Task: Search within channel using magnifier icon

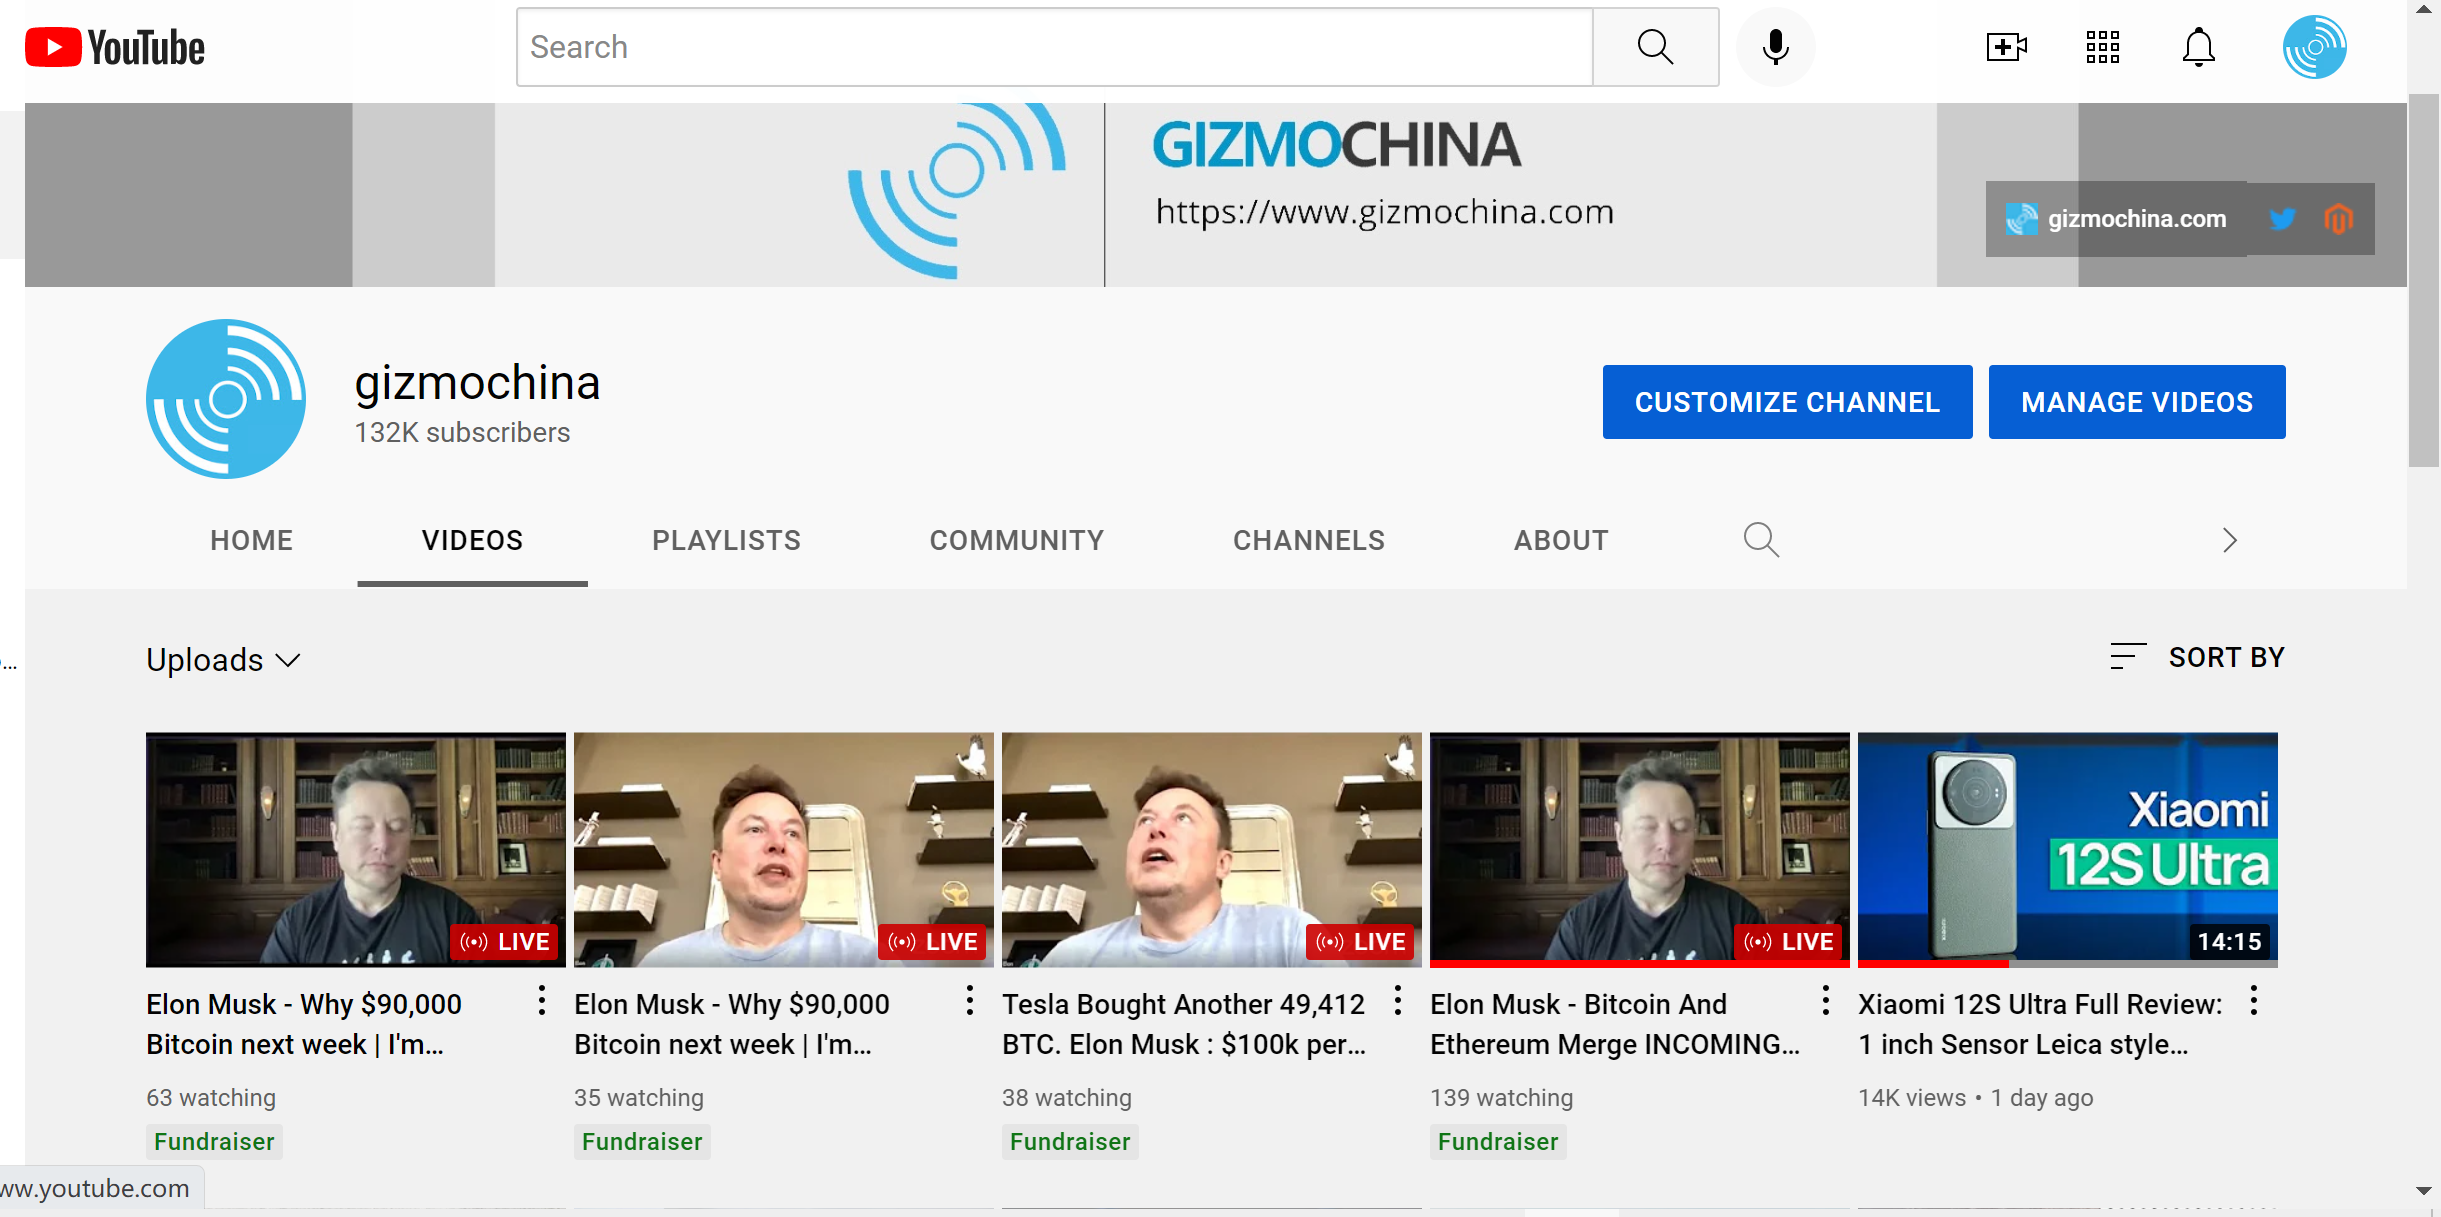Action: [1761, 540]
